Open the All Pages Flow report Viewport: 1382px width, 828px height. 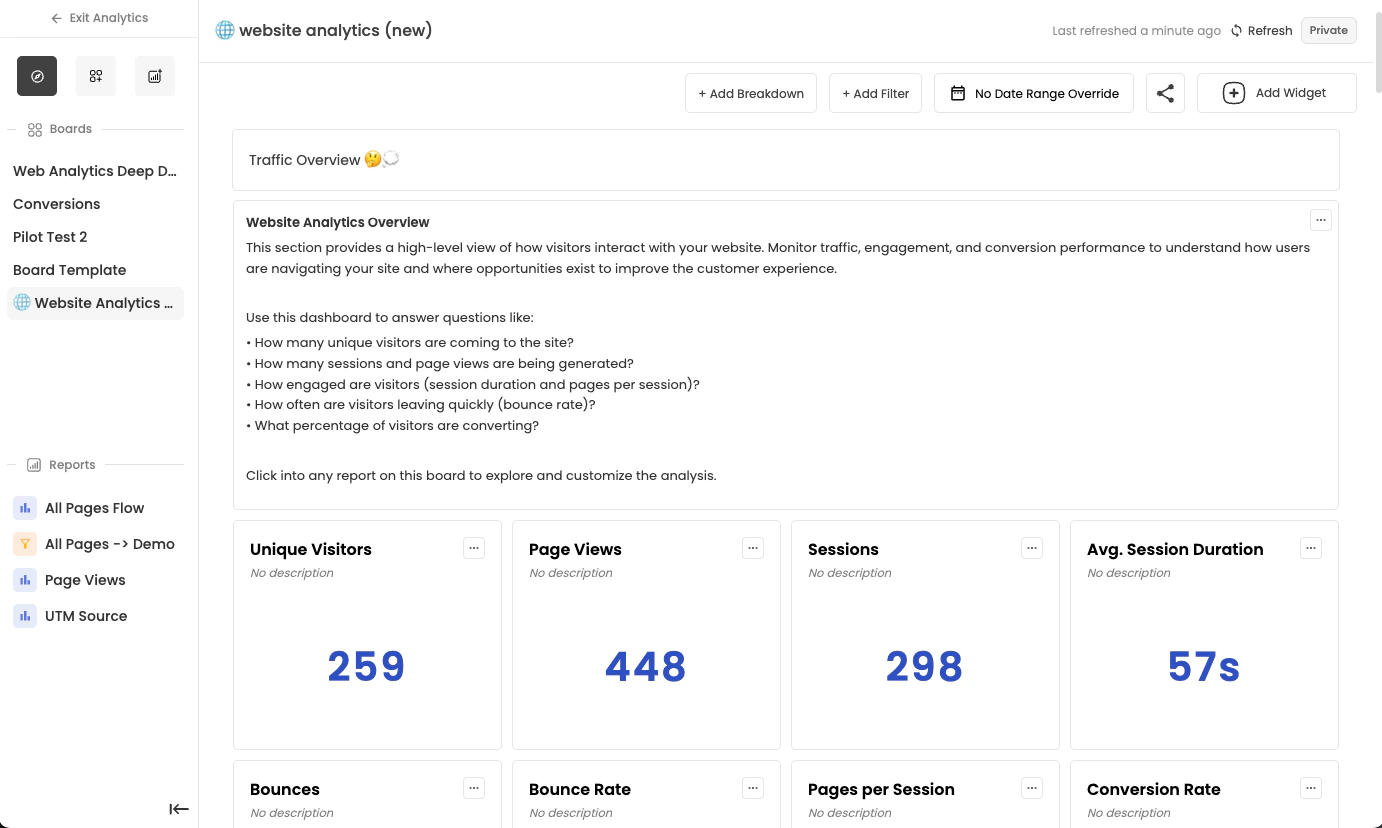pyautogui.click(x=95, y=508)
